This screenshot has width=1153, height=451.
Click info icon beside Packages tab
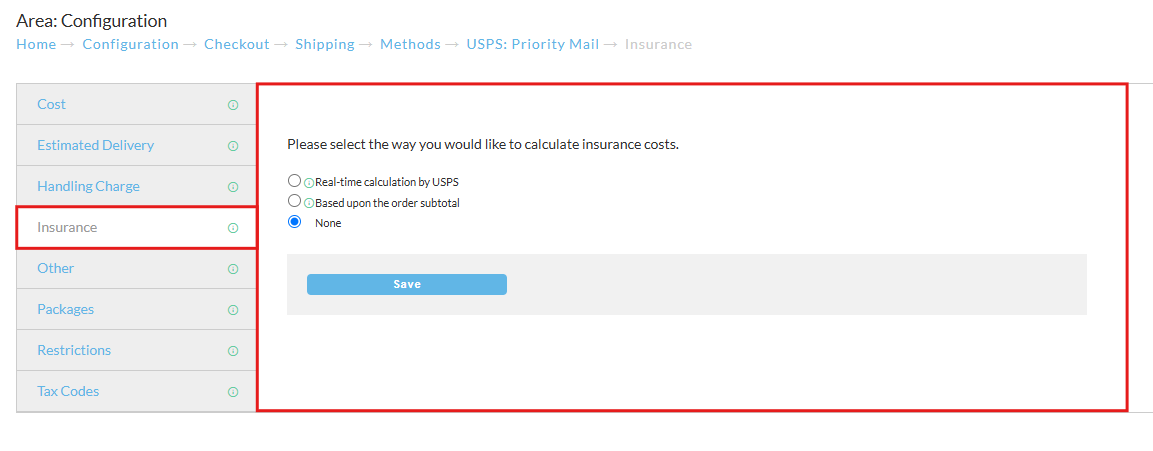pos(233,310)
